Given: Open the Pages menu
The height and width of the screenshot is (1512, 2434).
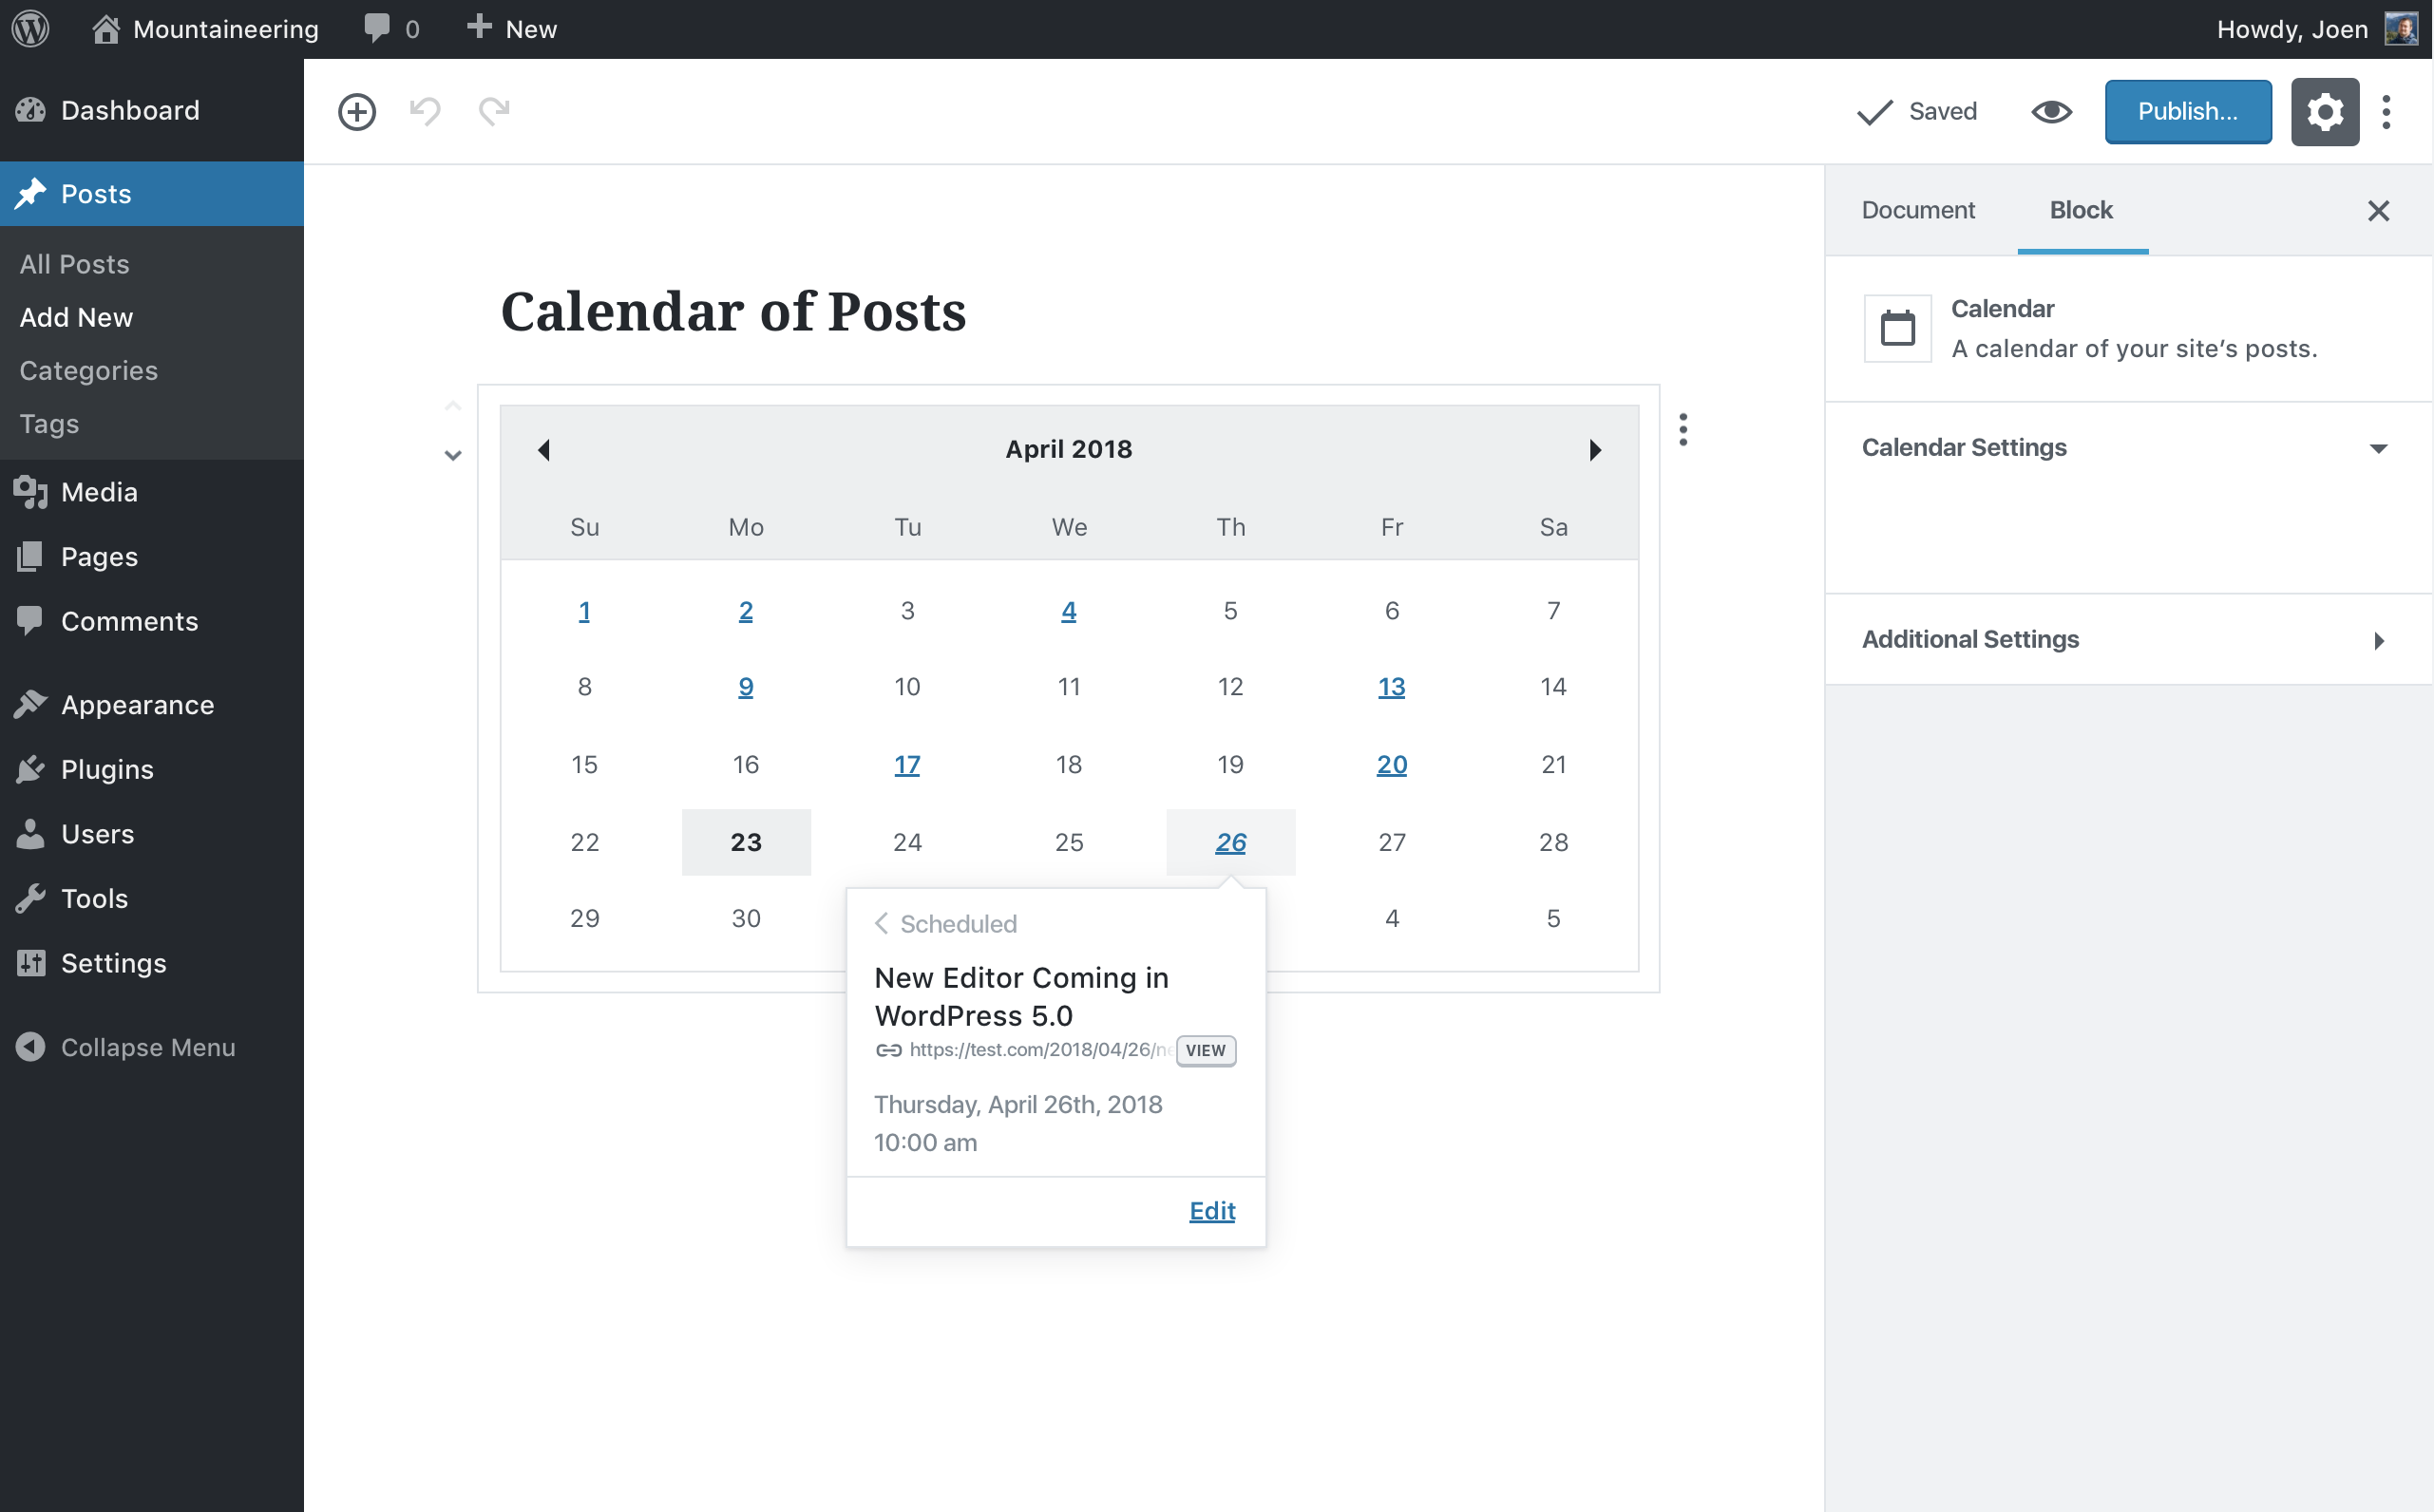Looking at the screenshot, I should 152,556.
